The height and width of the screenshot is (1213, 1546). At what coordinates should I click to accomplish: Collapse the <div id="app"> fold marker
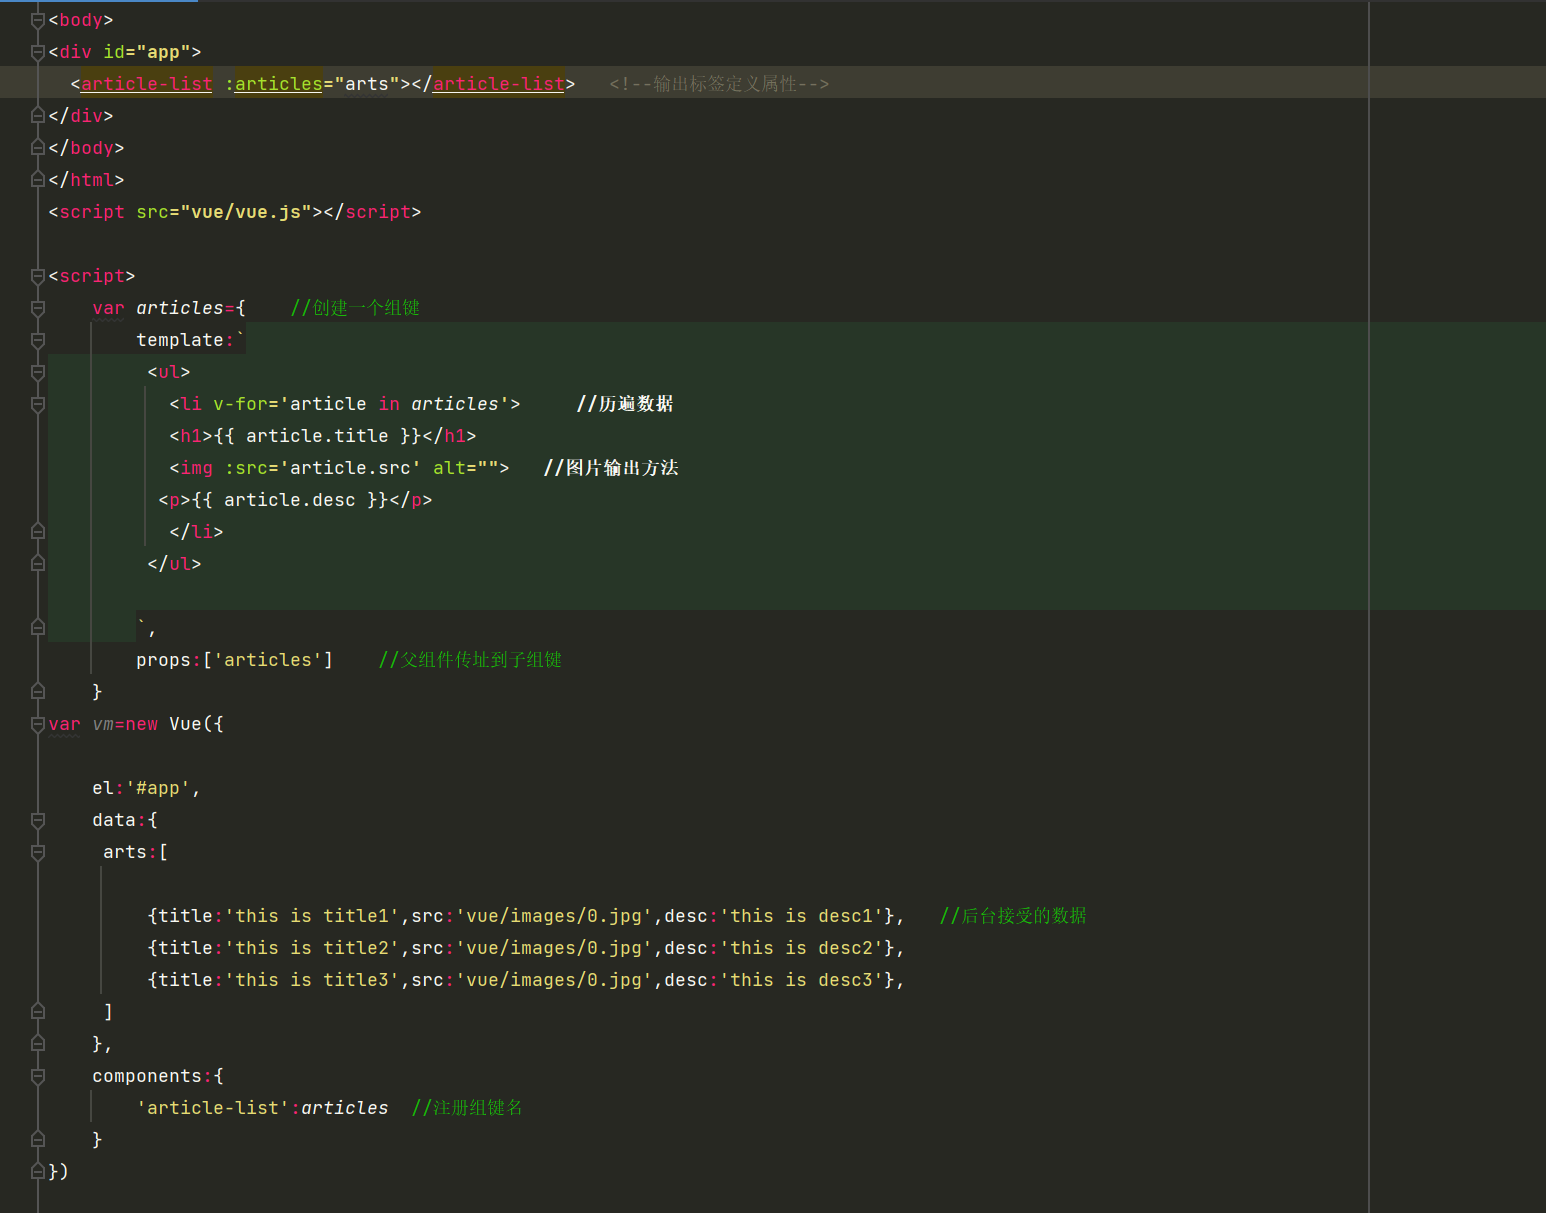tap(38, 52)
